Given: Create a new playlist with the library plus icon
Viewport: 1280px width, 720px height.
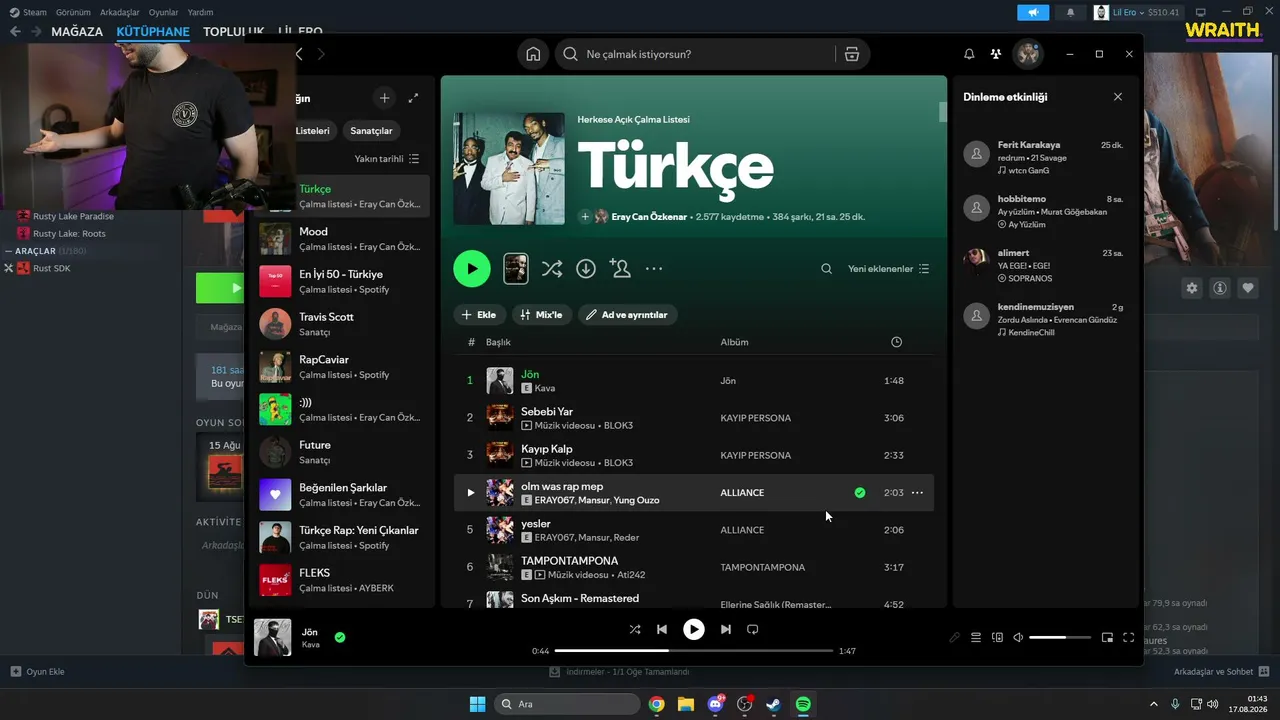Looking at the screenshot, I should point(384,98).
